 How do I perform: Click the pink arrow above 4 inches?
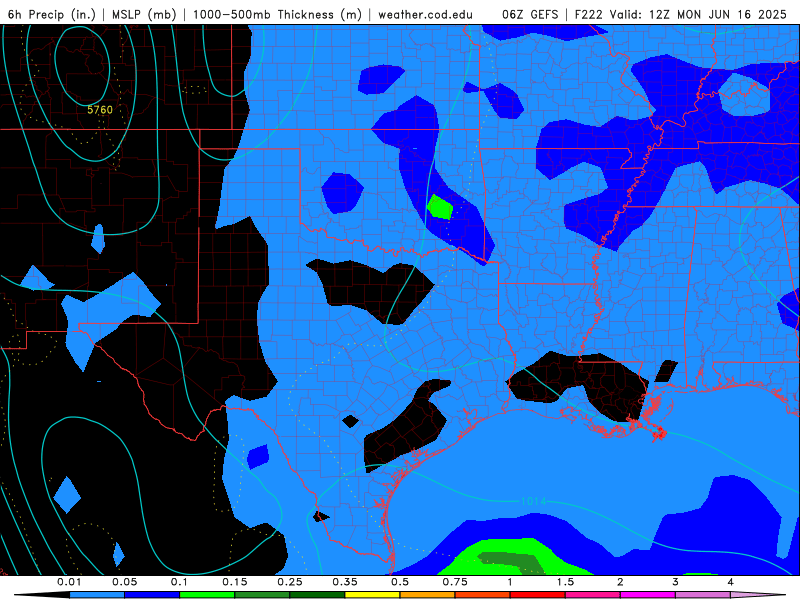tap(758, 595)
